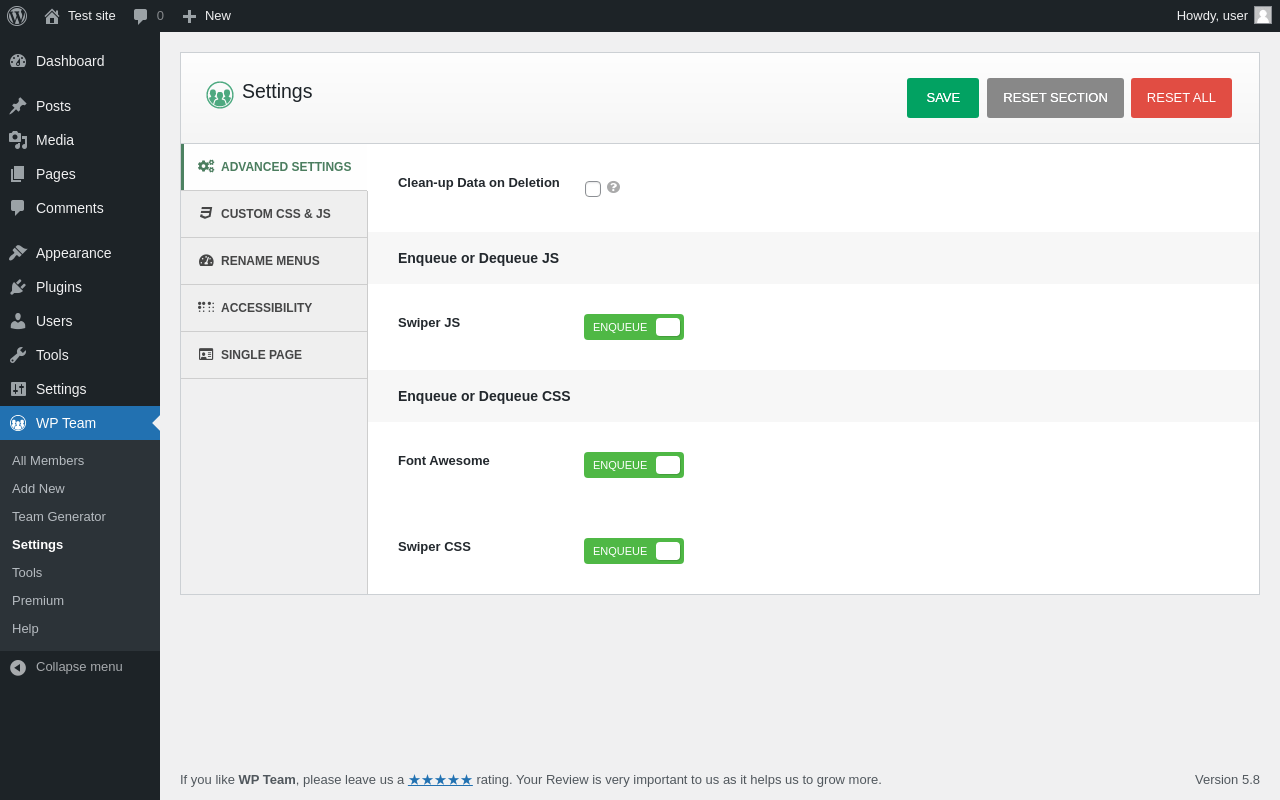This screenshot has height=800, width=1280.
Task: Toggle the Font Awesome enqueue switch
Action: coord(634,465)
